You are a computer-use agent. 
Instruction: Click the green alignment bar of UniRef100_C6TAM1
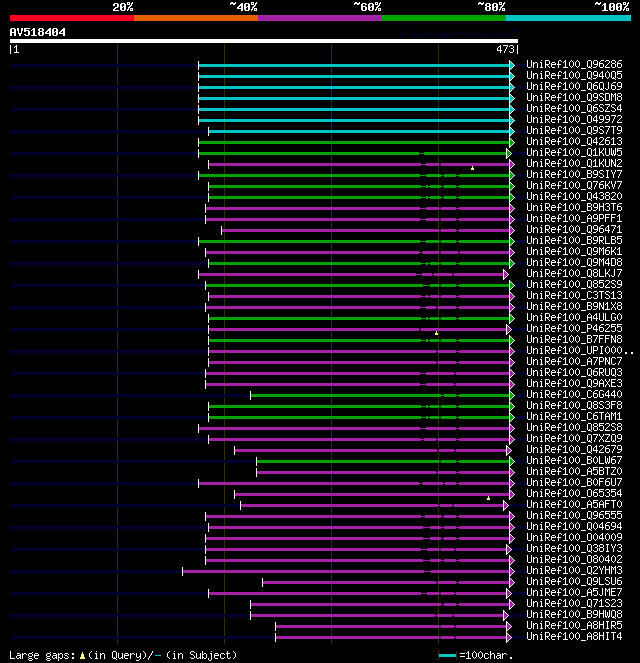359,417
